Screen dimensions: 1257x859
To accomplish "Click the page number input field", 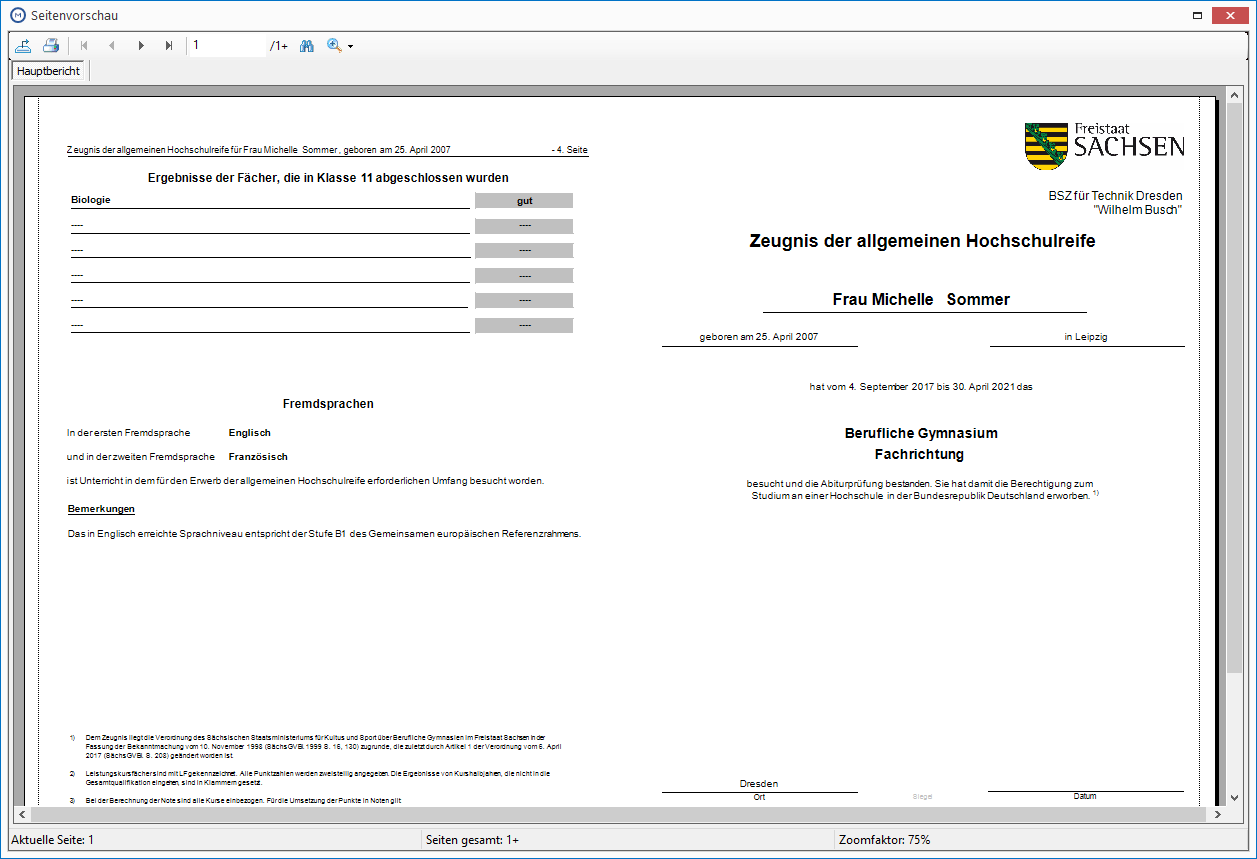I will (x=227, y=45).
